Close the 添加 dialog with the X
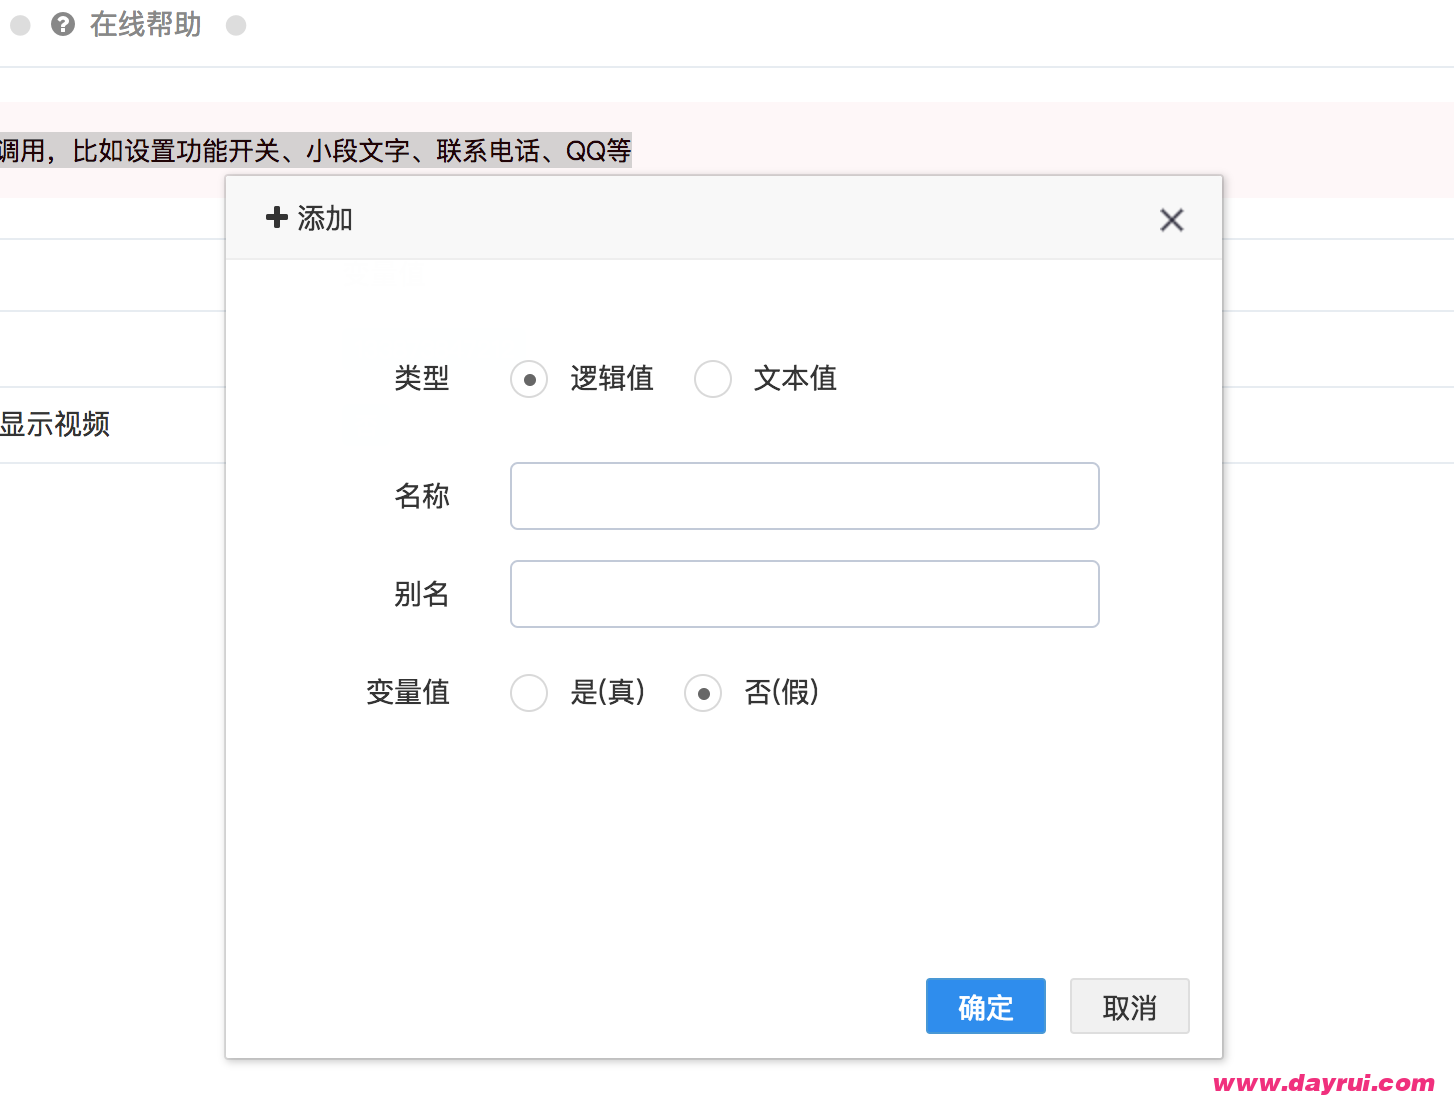Viewport: 1454px width, 1100px height. 1172,220
